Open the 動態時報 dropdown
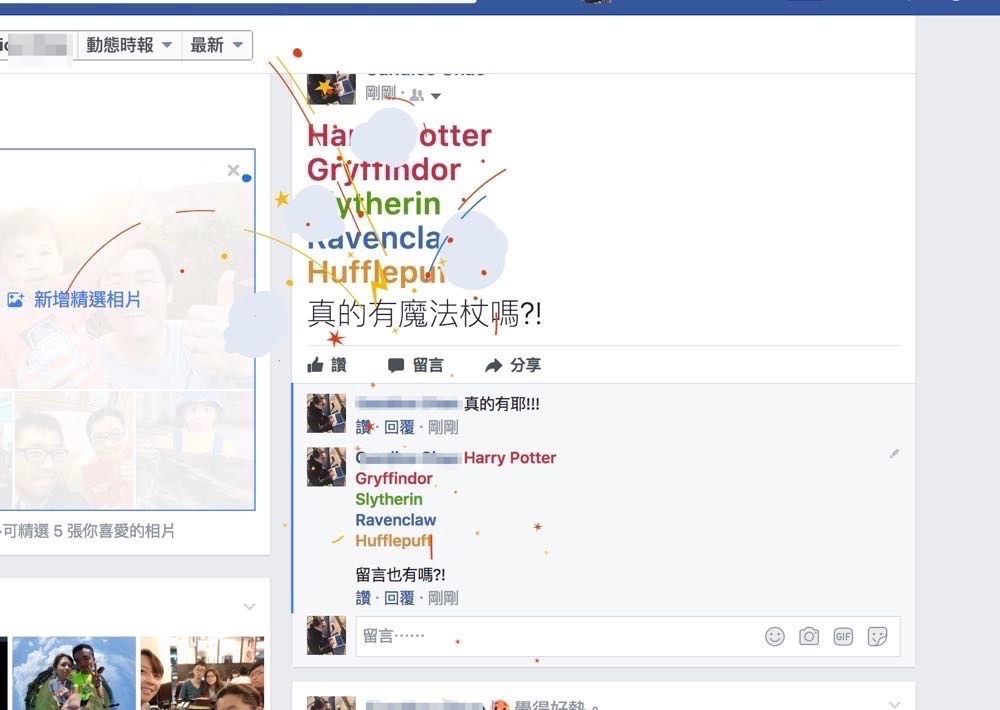Viewport: 1000px width, 710px height. (129, 45)
